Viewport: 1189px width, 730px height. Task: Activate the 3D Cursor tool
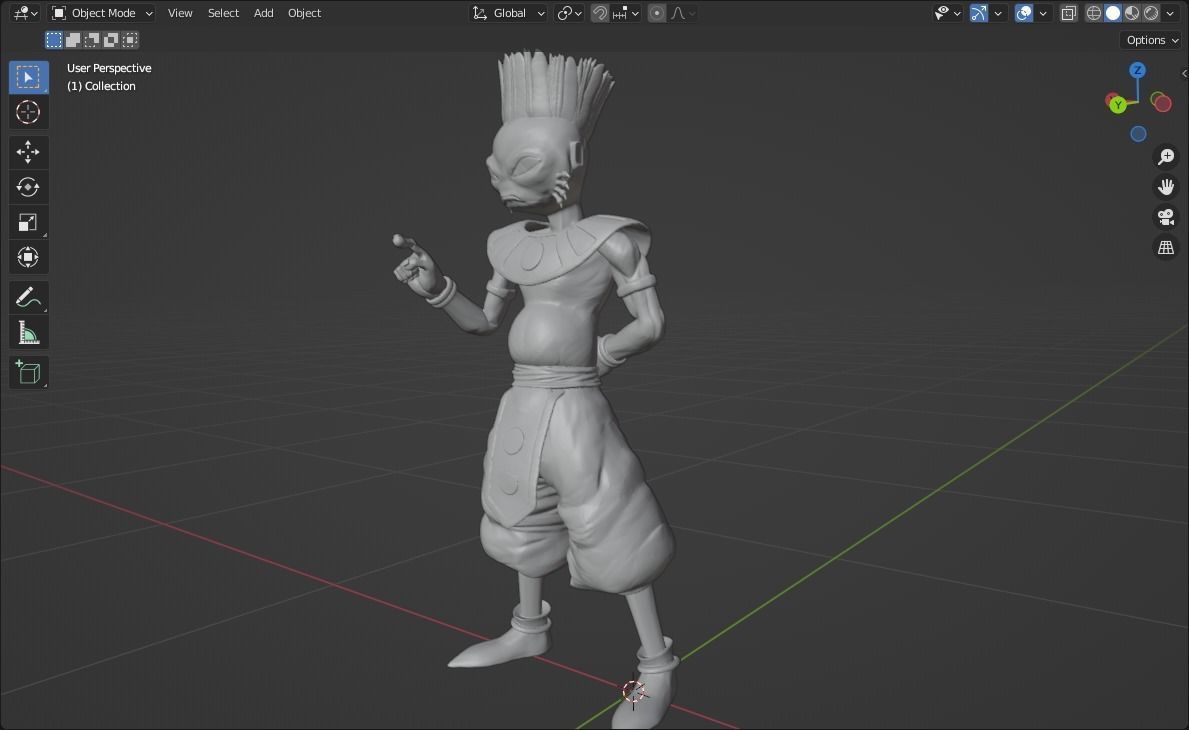pos(28,112)
